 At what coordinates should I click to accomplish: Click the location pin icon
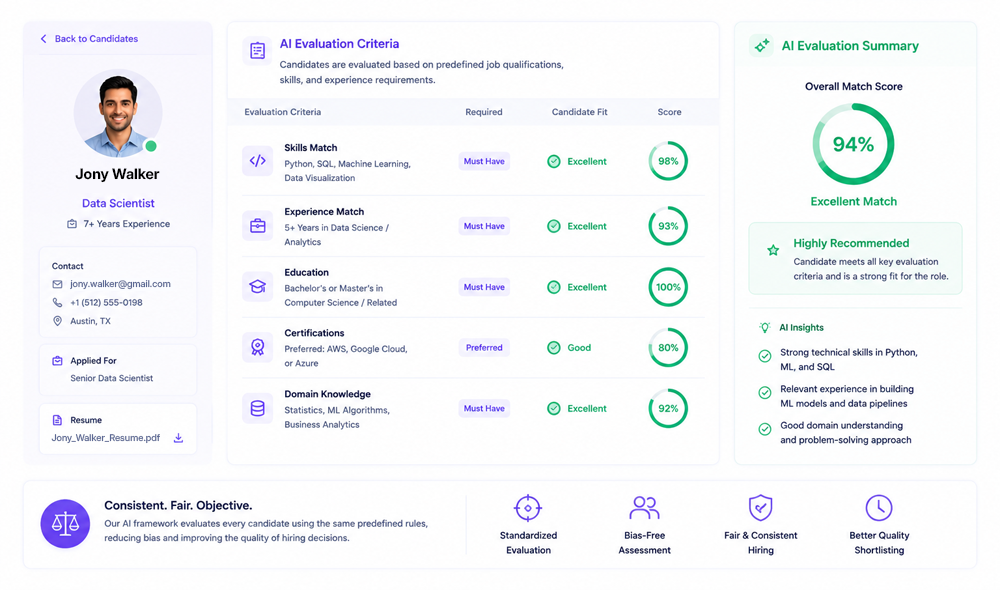(57, 321)
